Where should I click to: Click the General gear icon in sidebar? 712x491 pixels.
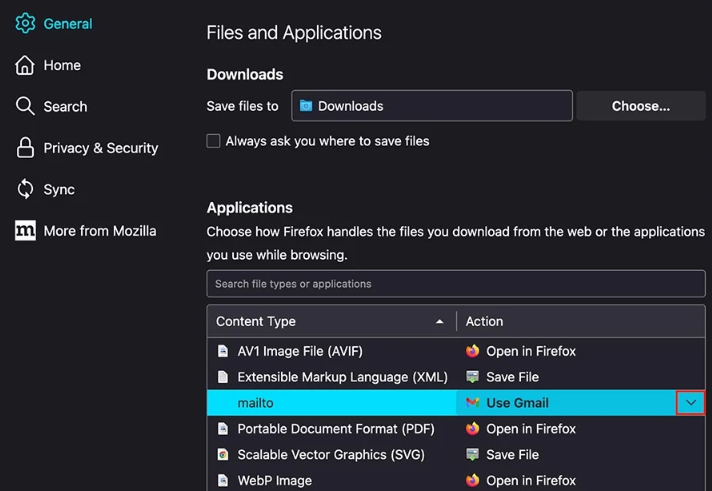tap(25, 24)
